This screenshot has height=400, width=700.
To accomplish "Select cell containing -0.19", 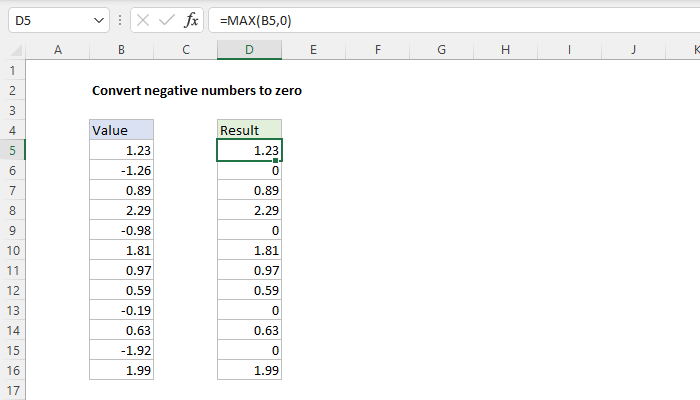I will (121, 310).
